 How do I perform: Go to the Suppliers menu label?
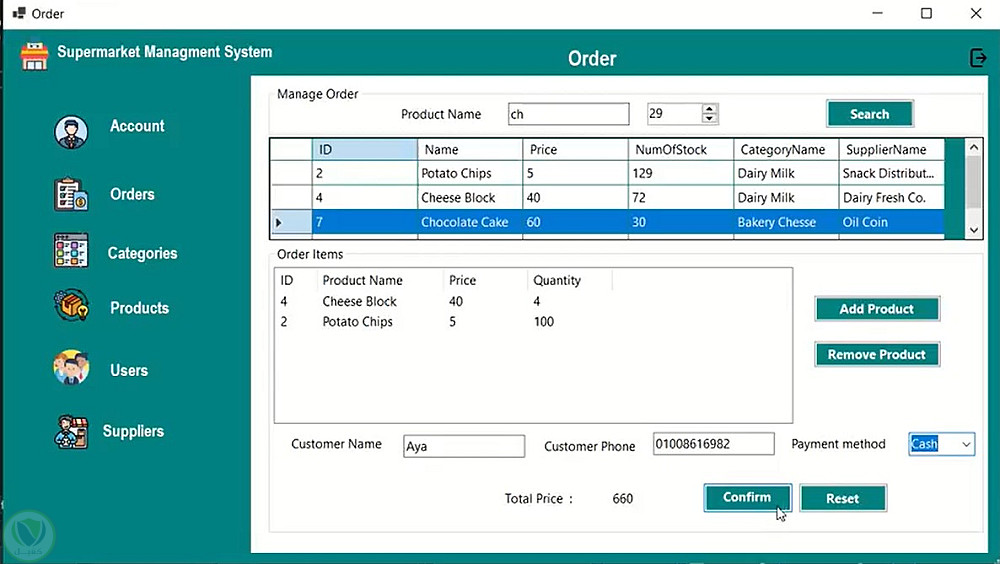pos(133,431)
